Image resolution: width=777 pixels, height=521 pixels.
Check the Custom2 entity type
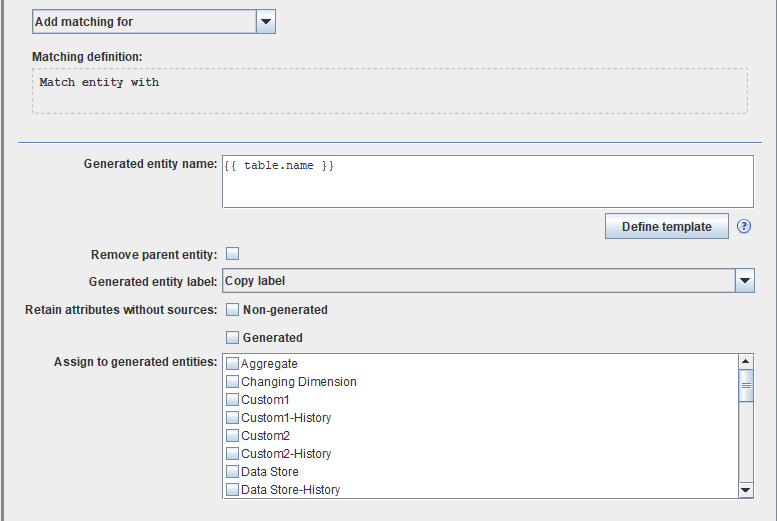pyautogui.click(x=232, y=436)
